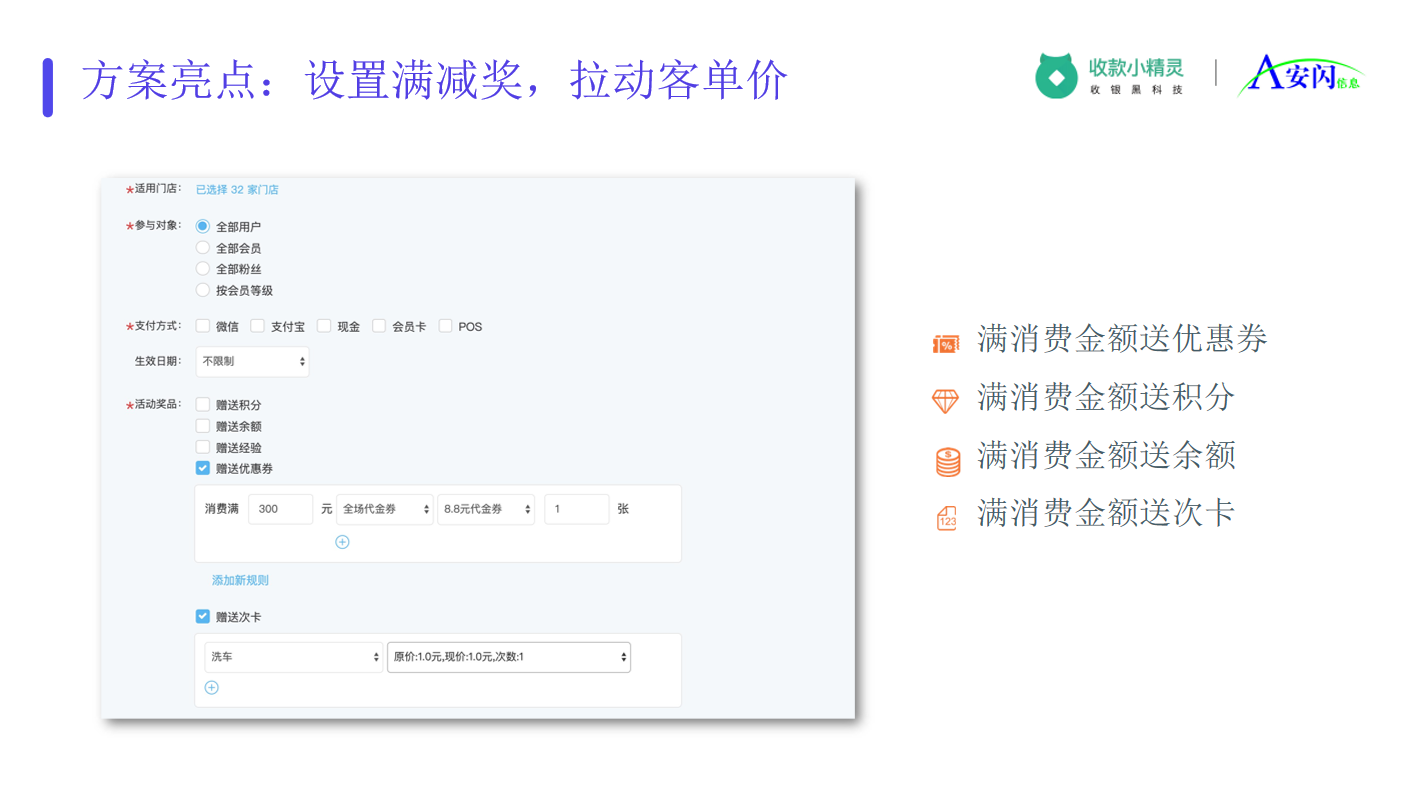Image resolution: width=1416 pixels, height=796 pixels.
Task: Open the 洗车 card dropdown
Action: 294,657
